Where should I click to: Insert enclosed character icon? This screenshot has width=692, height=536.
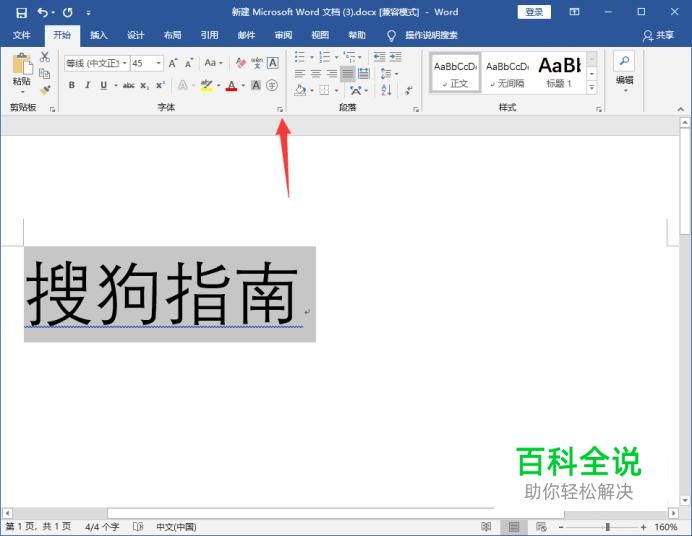(272, 85)
